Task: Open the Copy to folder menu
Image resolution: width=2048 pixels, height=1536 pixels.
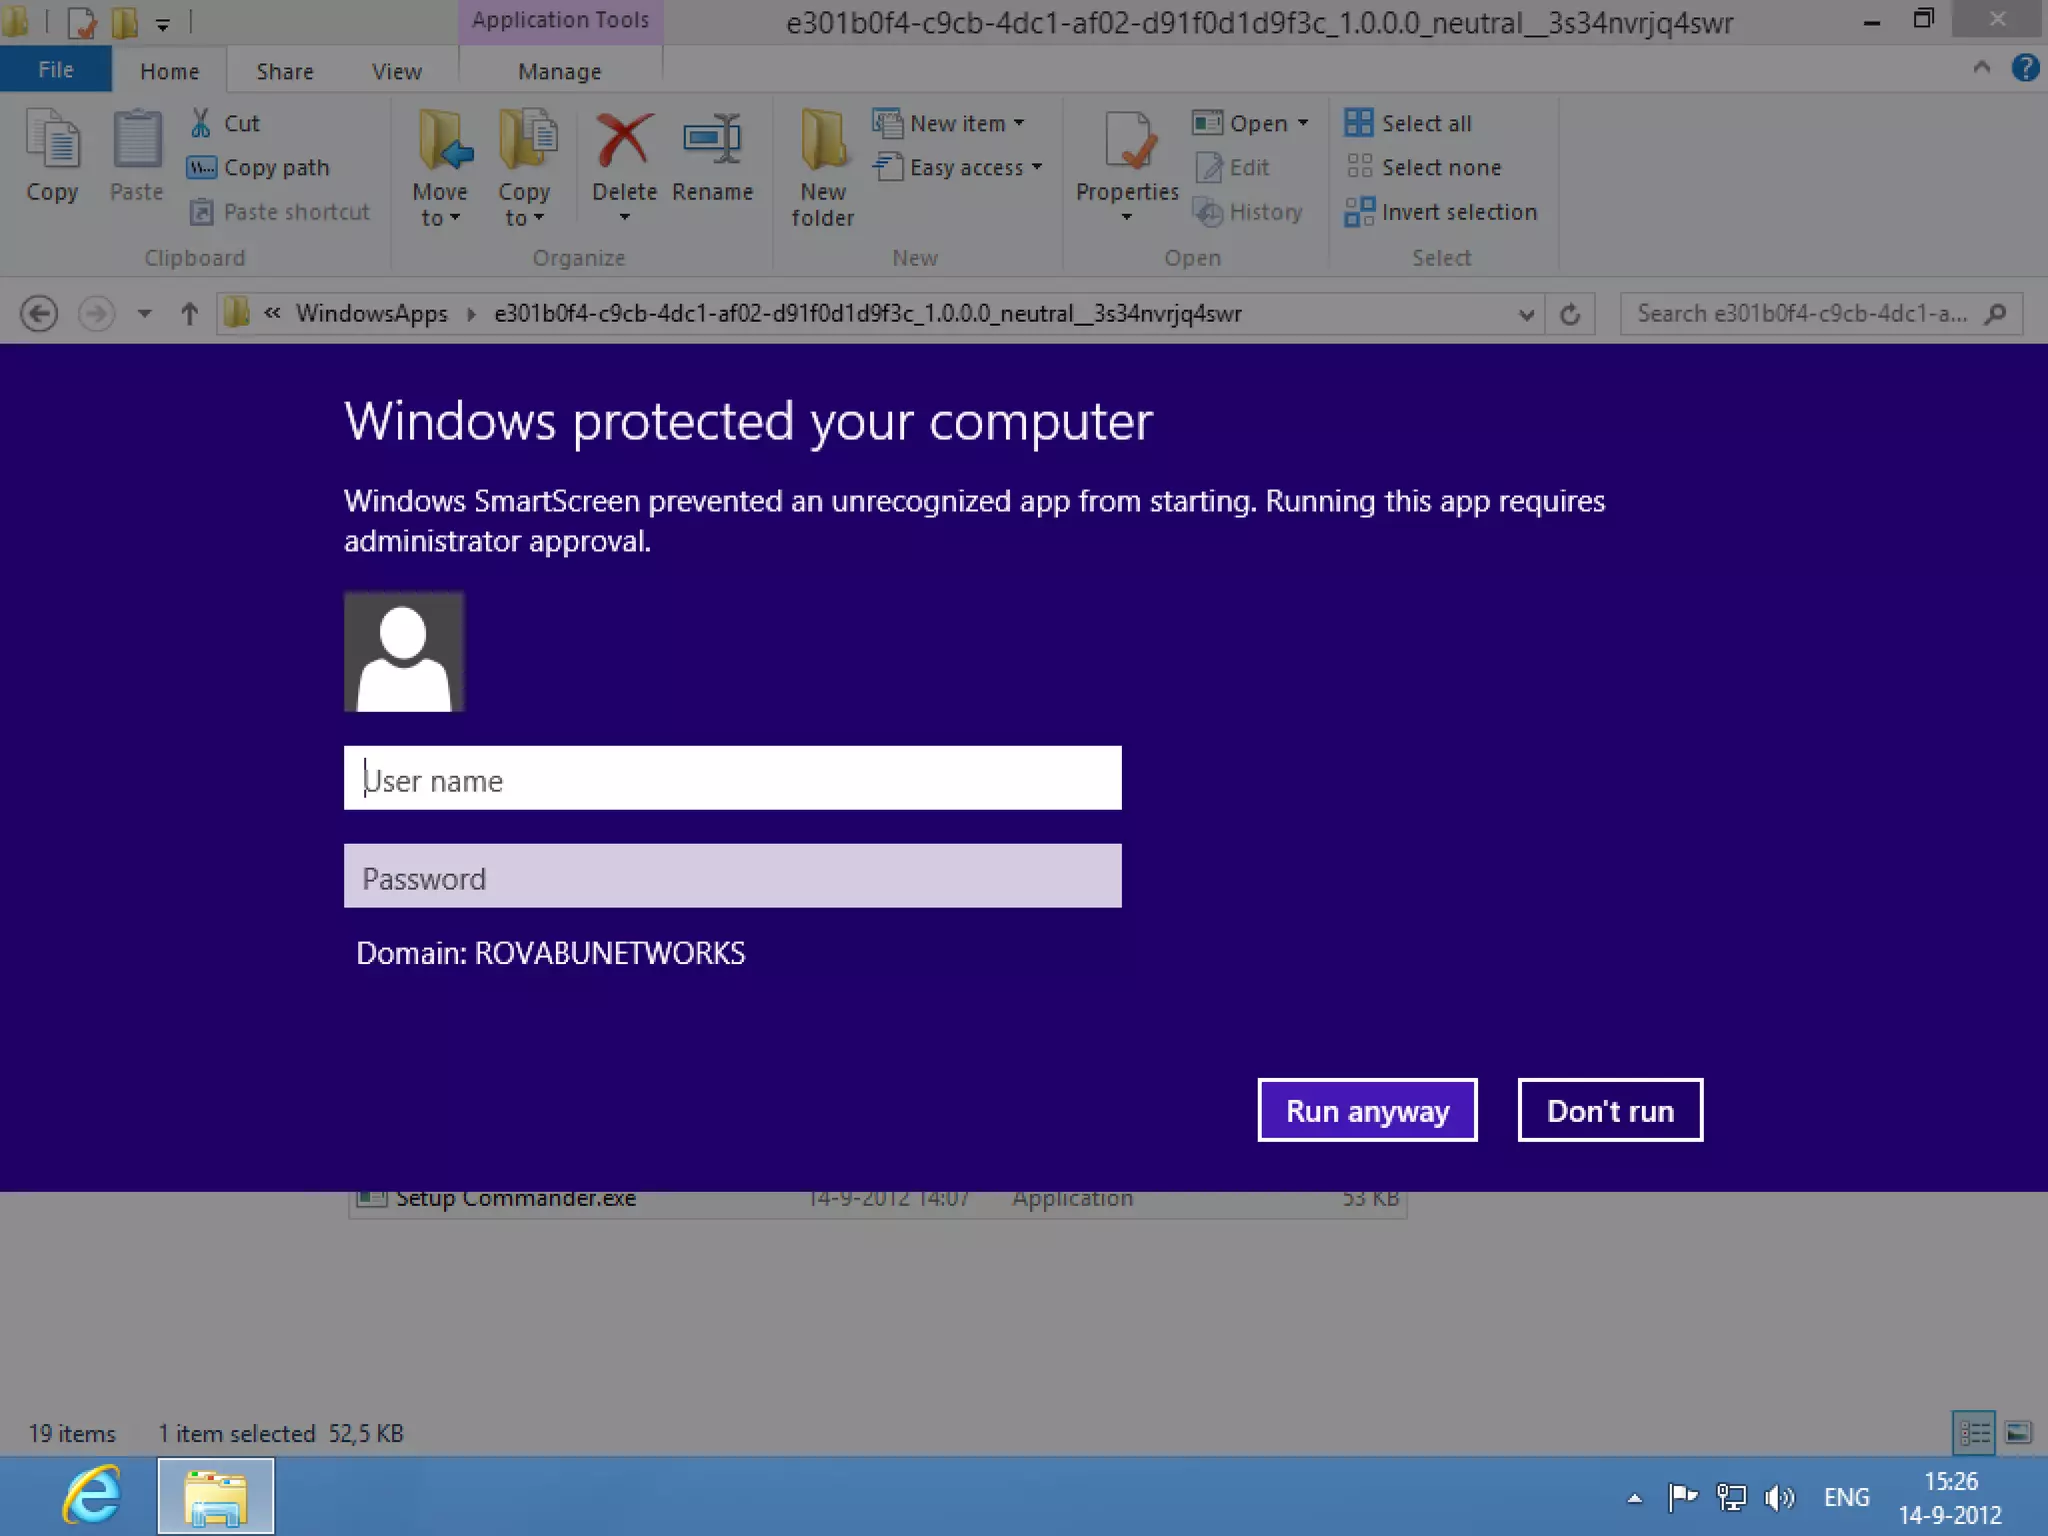Action: [x=524, y=168]
